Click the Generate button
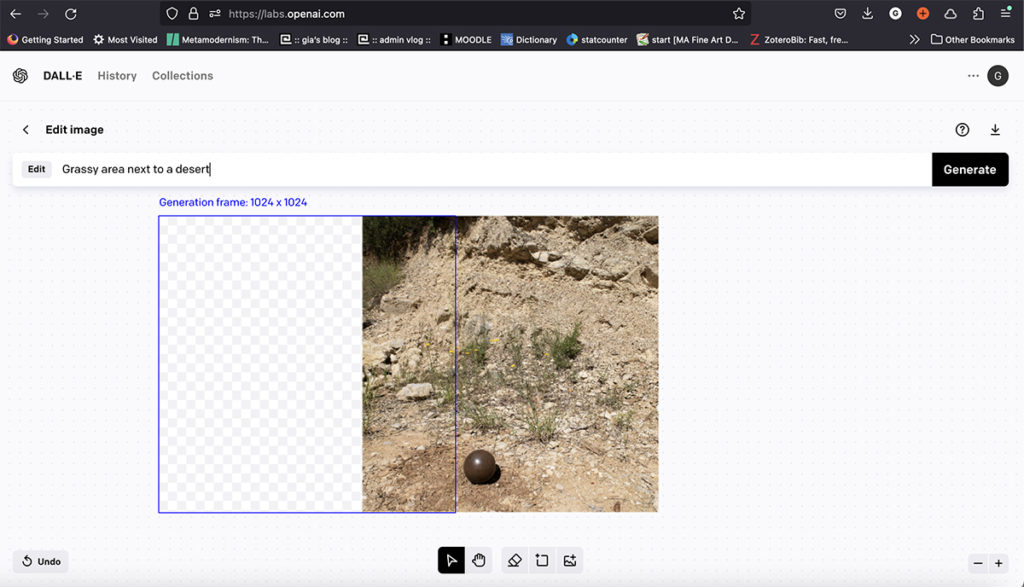This screenshot has height=587, width=1024. click(x=970, y=170)
